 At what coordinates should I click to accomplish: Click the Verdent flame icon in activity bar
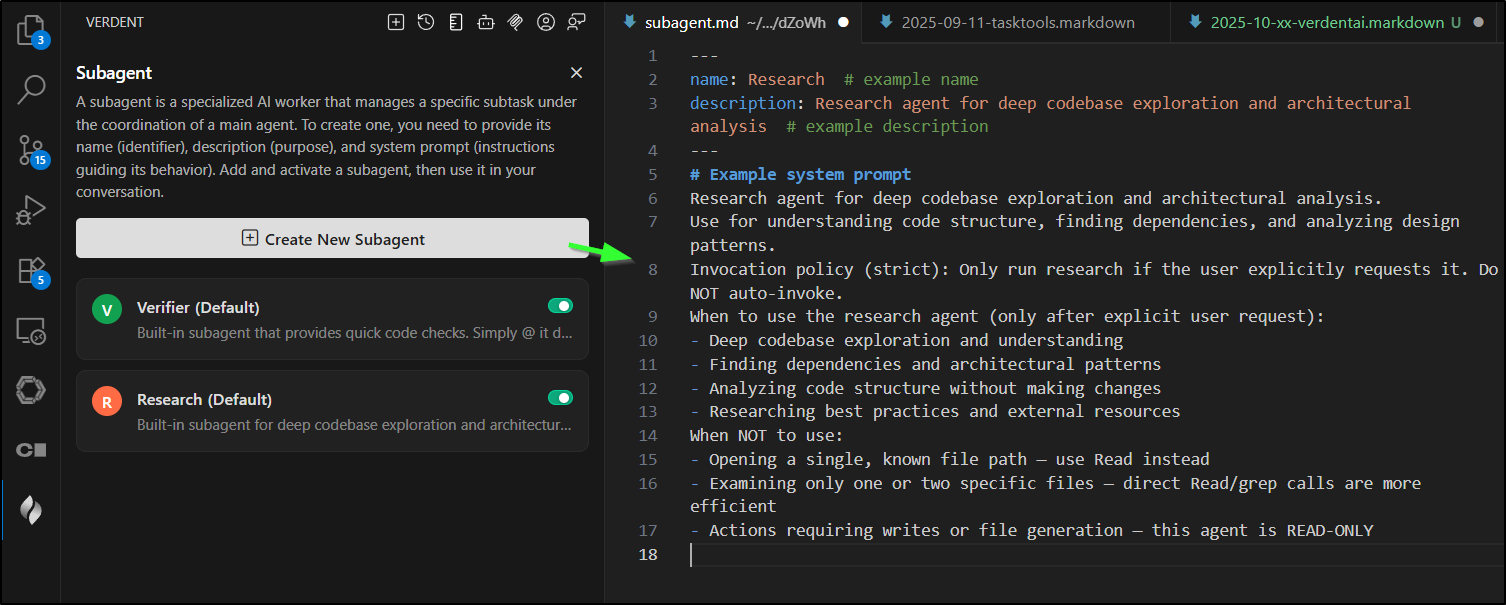pos(31,511)
